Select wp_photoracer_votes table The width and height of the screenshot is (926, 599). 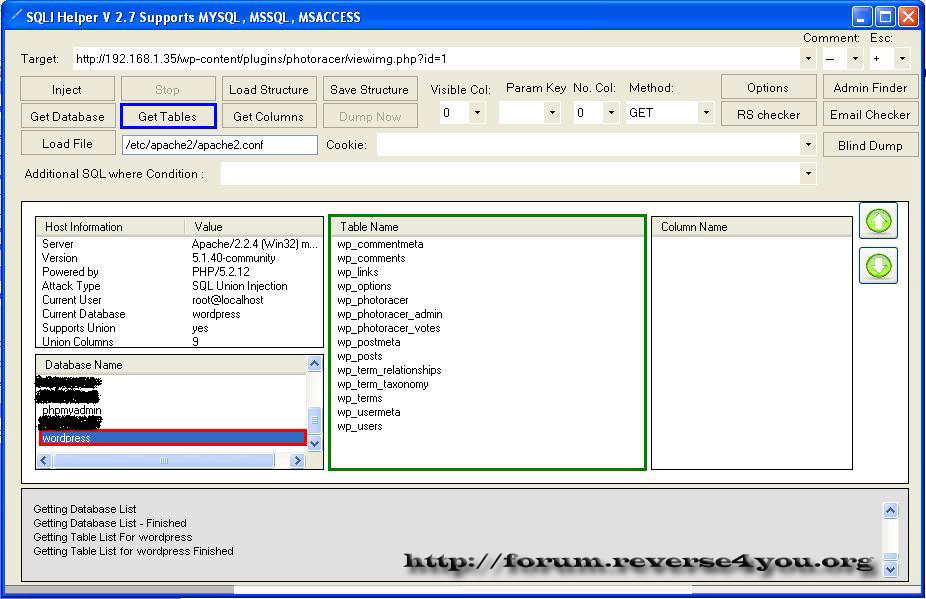click(389, 328)
